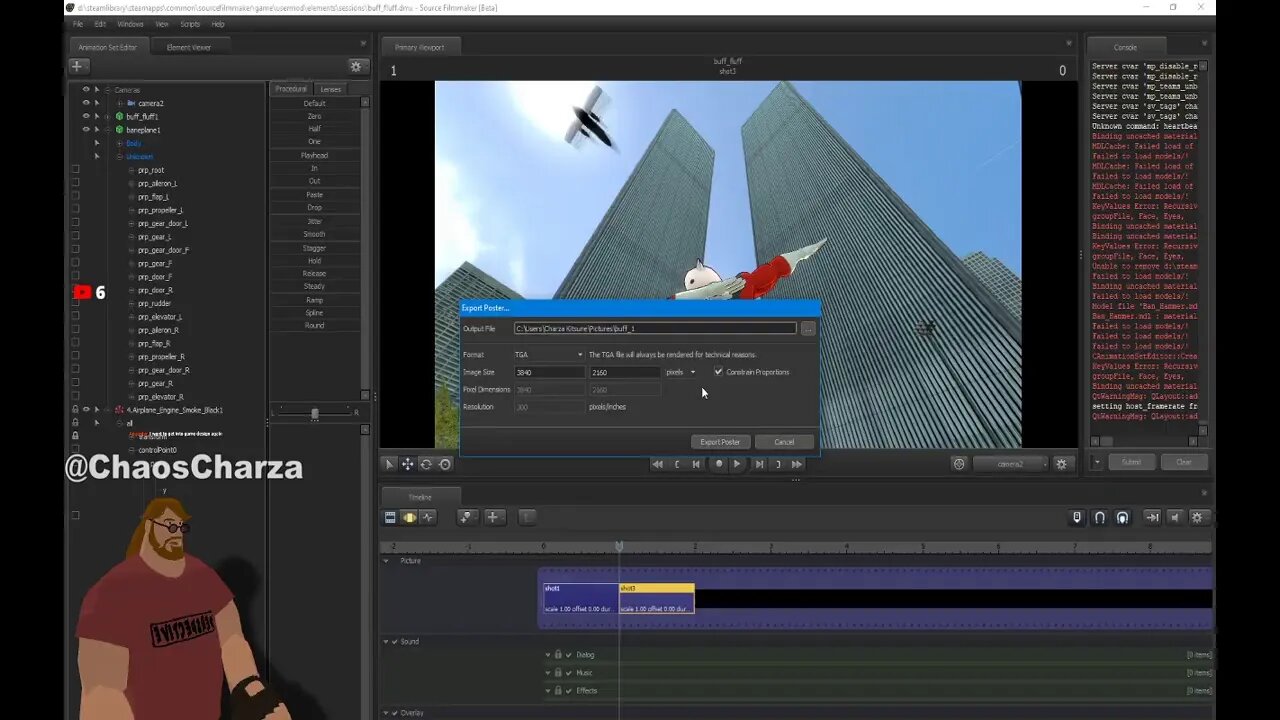Switch to Graph Editor mode in timeline
The width and height of the screenshot is (1280, 720).
(x=428, y=517)
